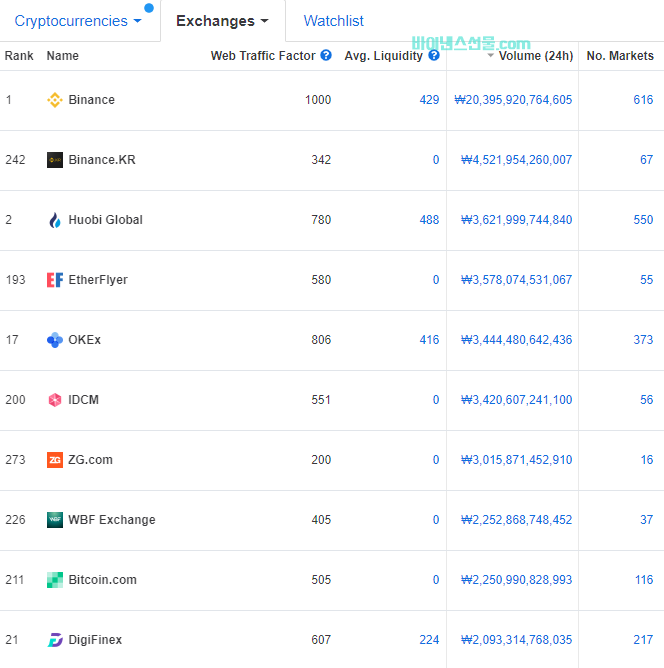Click the OKEx blue dots logo
Image resolution: width=664 pixels, height=668 pixels.
[55, 340]
